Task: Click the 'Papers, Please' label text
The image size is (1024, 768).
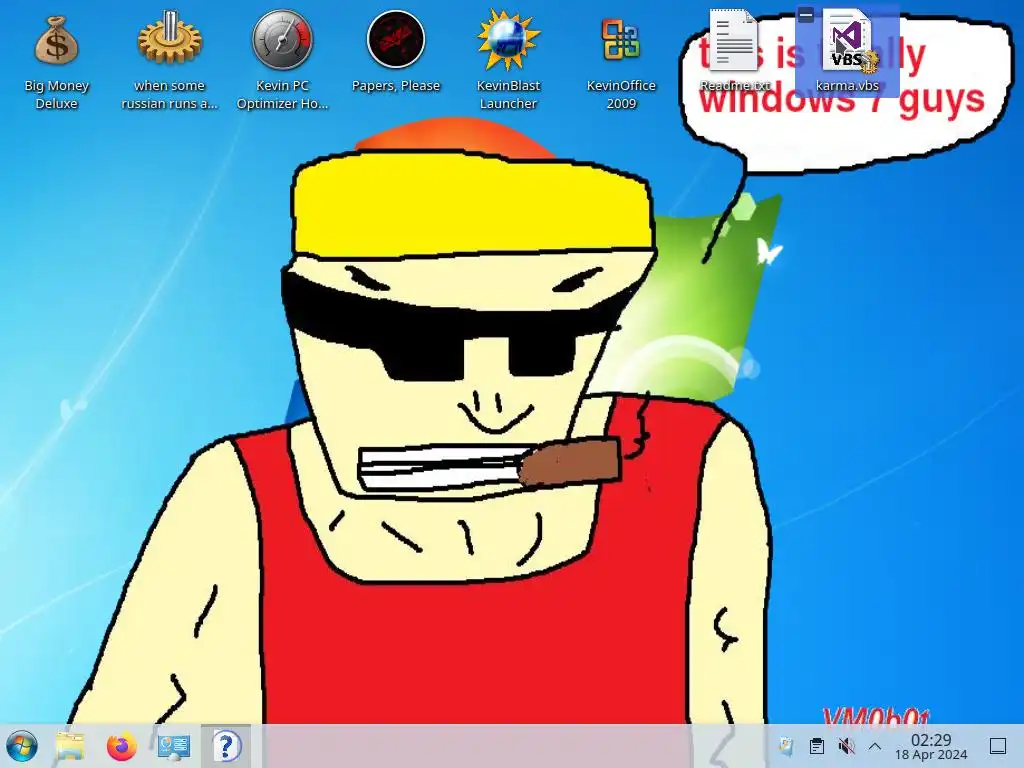Action: click(x=396, y=86)
